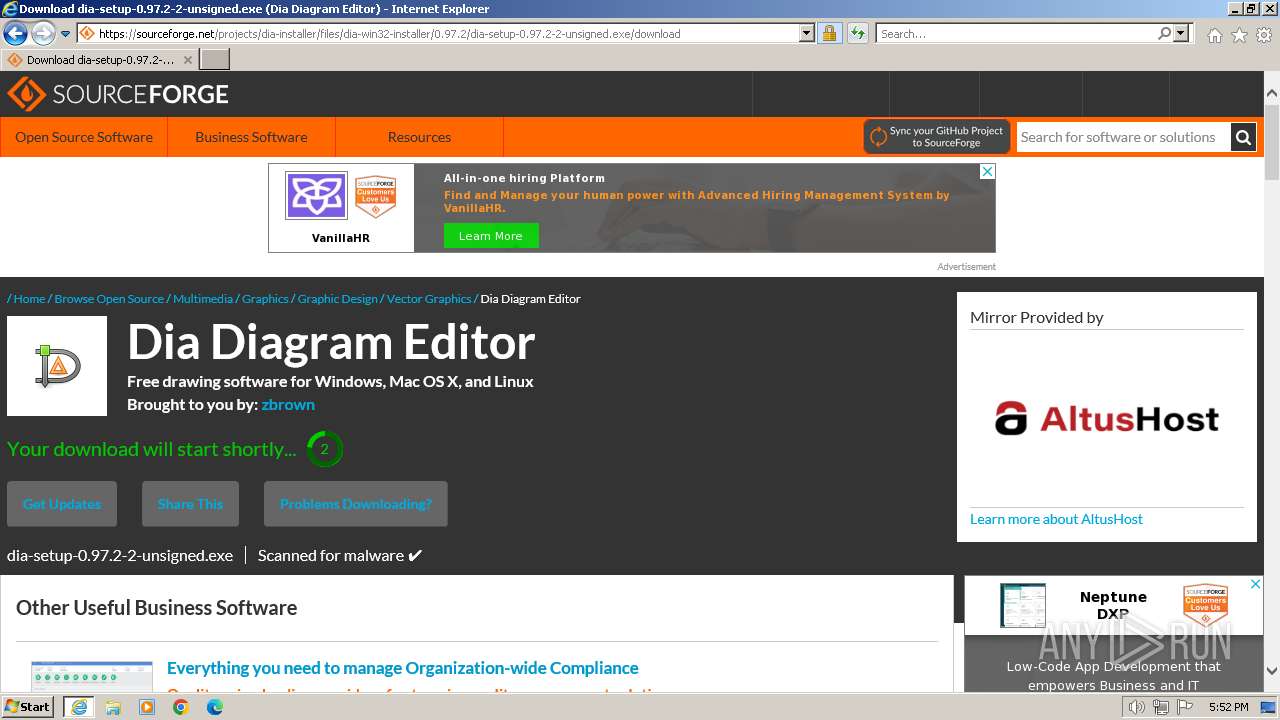Open Microsoft Edge from the taskbar
This screenshot has width=1280, height=720.
pyautogui.click(x=214, y=707)
